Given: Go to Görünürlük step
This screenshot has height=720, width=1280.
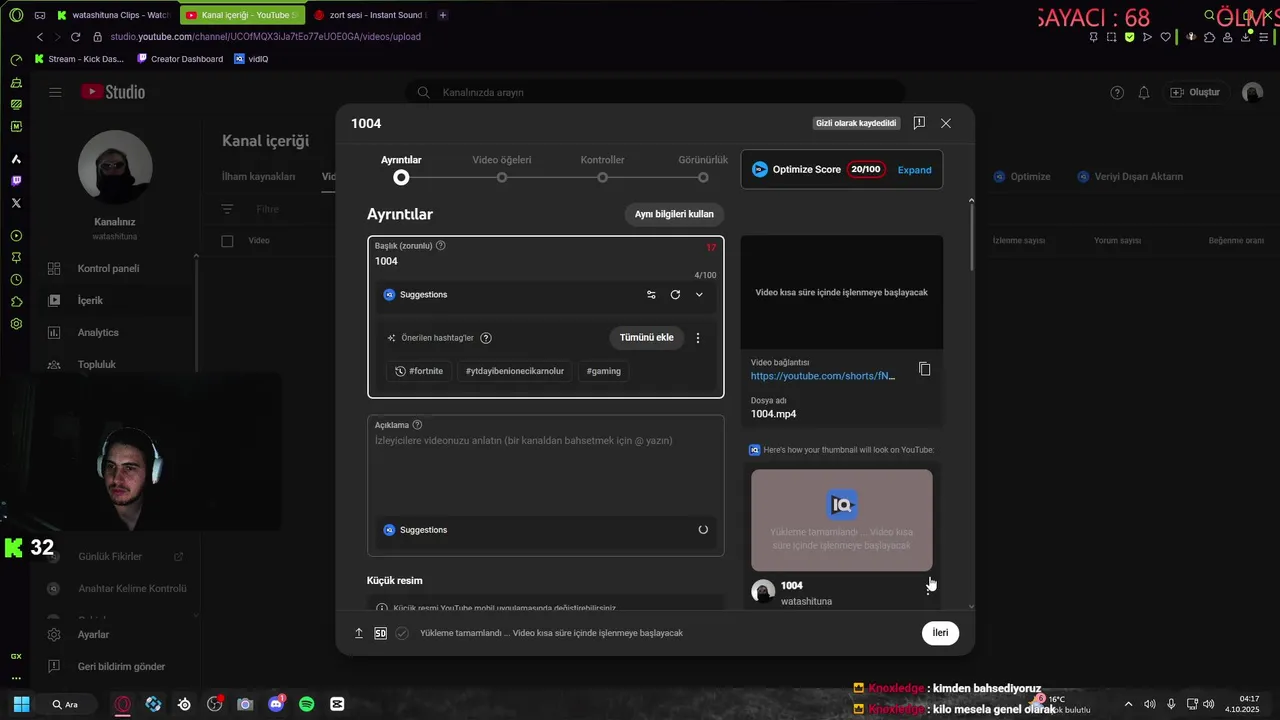Looking at the screenshot, I should point(703,168).
